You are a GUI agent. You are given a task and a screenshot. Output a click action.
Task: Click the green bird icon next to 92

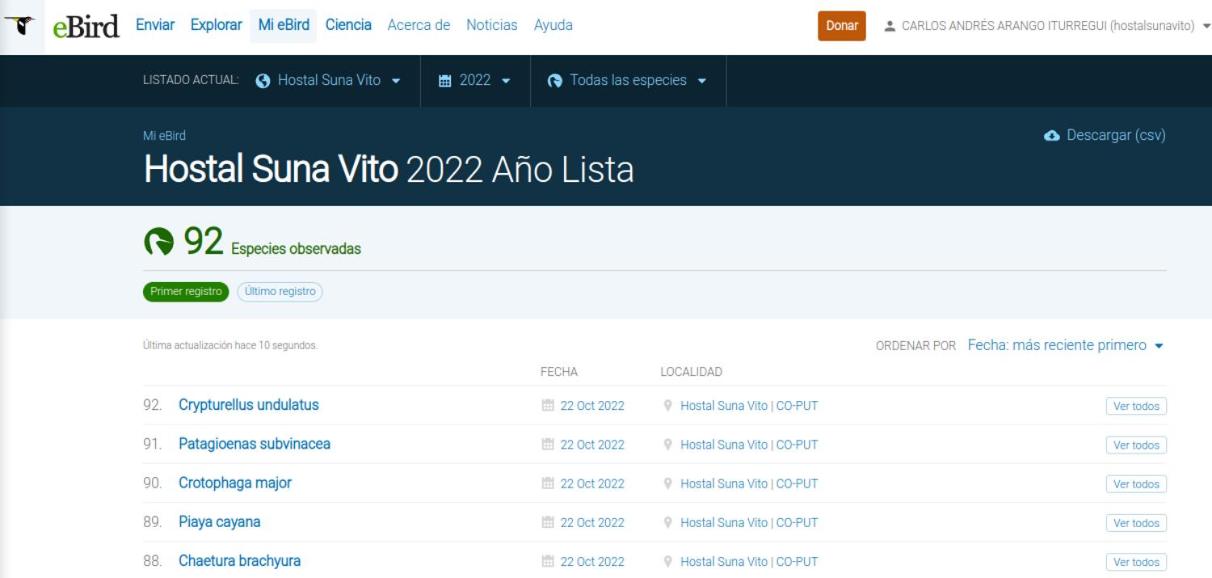coord(159,242)
